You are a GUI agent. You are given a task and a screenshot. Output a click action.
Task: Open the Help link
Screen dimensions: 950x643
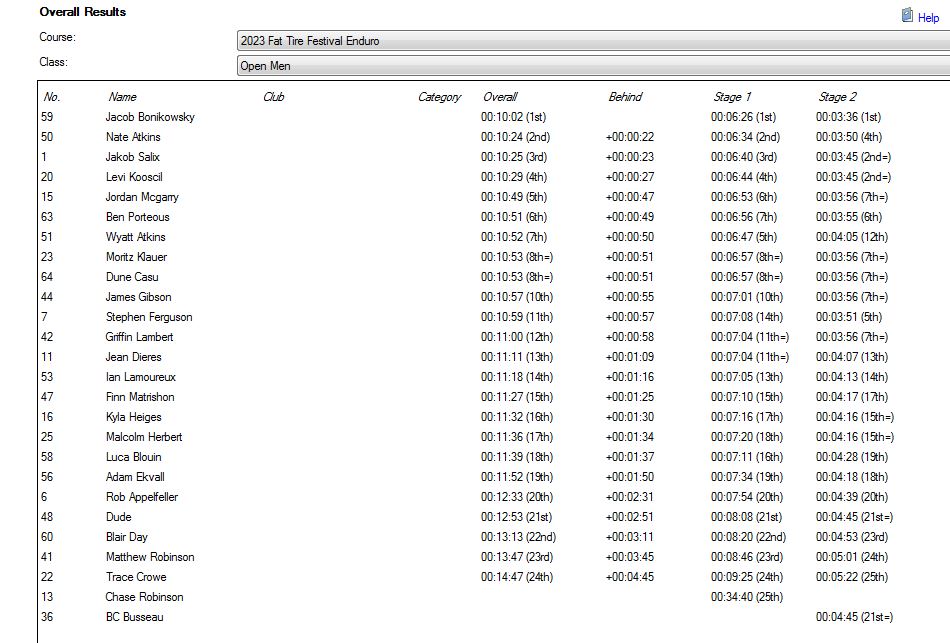928,17
